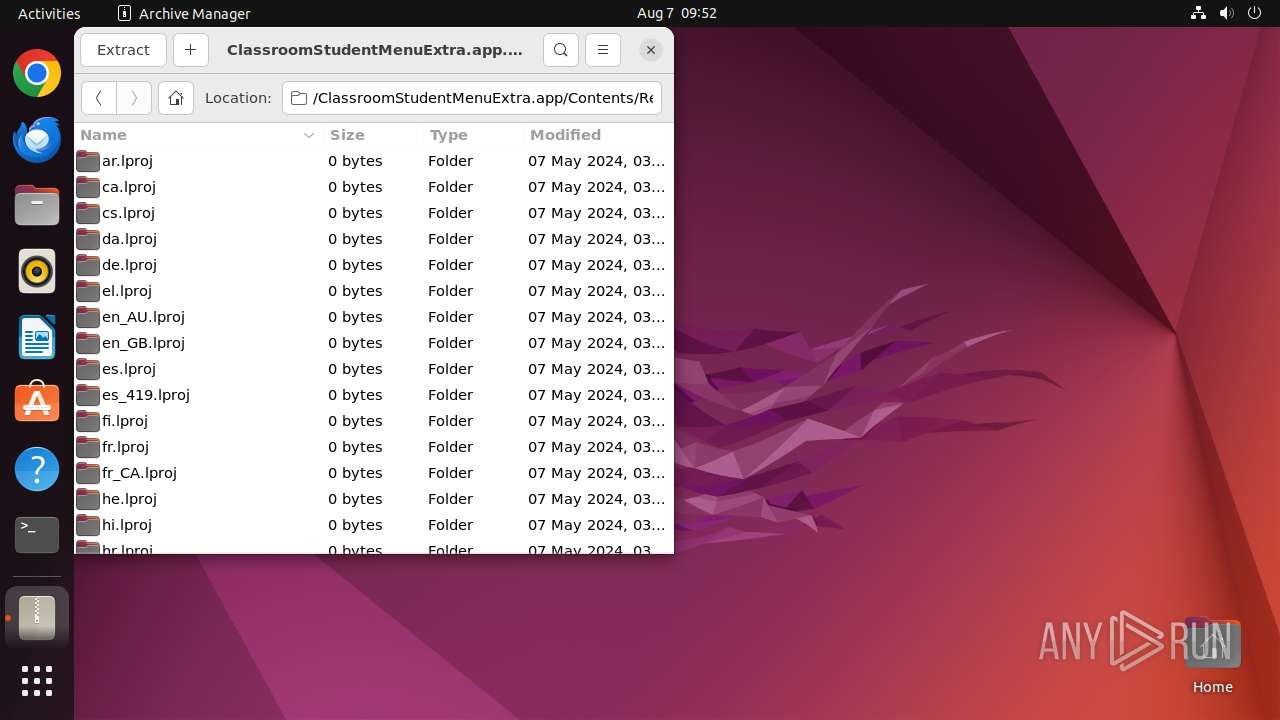Screen dimensions: 1280x720
Task: Open the search magnifier in Archive Manager
Action: pyautogui.click(x=561, y=50)
